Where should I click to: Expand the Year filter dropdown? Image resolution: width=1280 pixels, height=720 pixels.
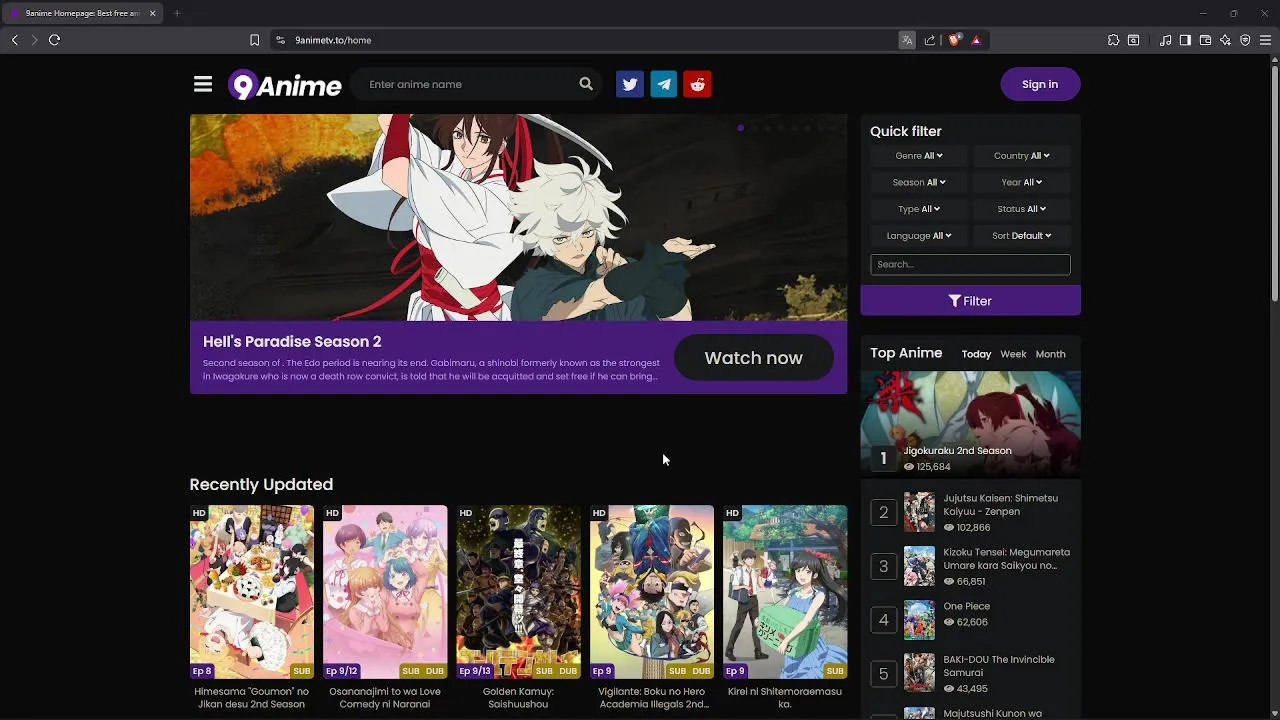[1021, 182]
